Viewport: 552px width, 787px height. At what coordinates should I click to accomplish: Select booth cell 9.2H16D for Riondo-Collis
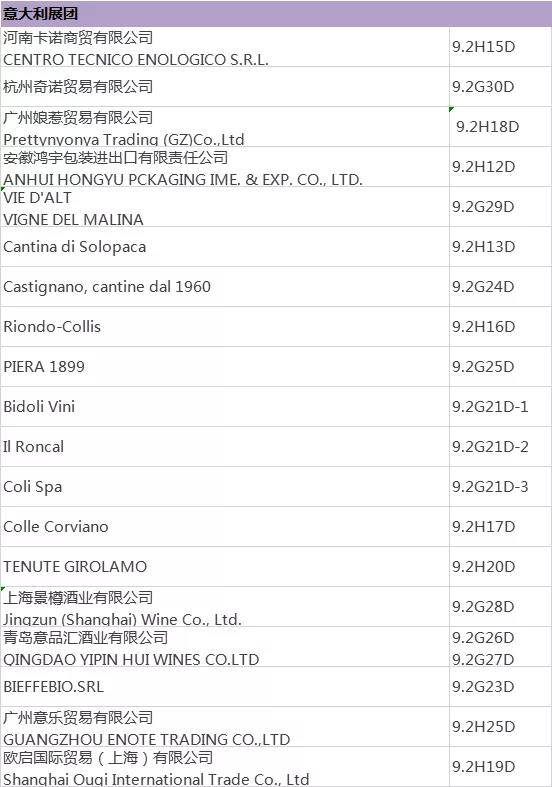(x=500, y=327)
